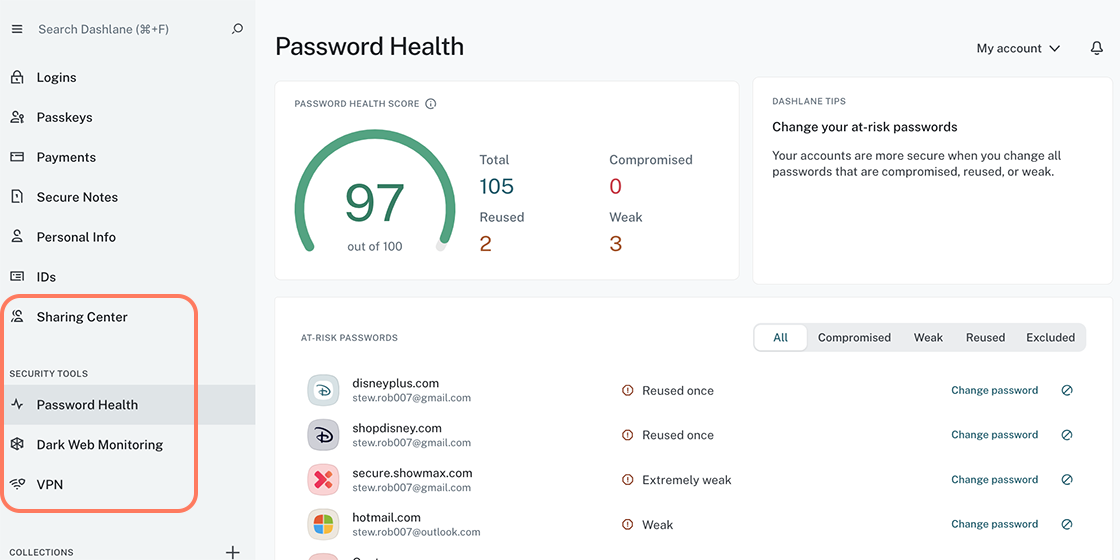Click the disneyplus.com entry name
The height and width of the screenshot is (560, 1120).
(x=396, y=384)
